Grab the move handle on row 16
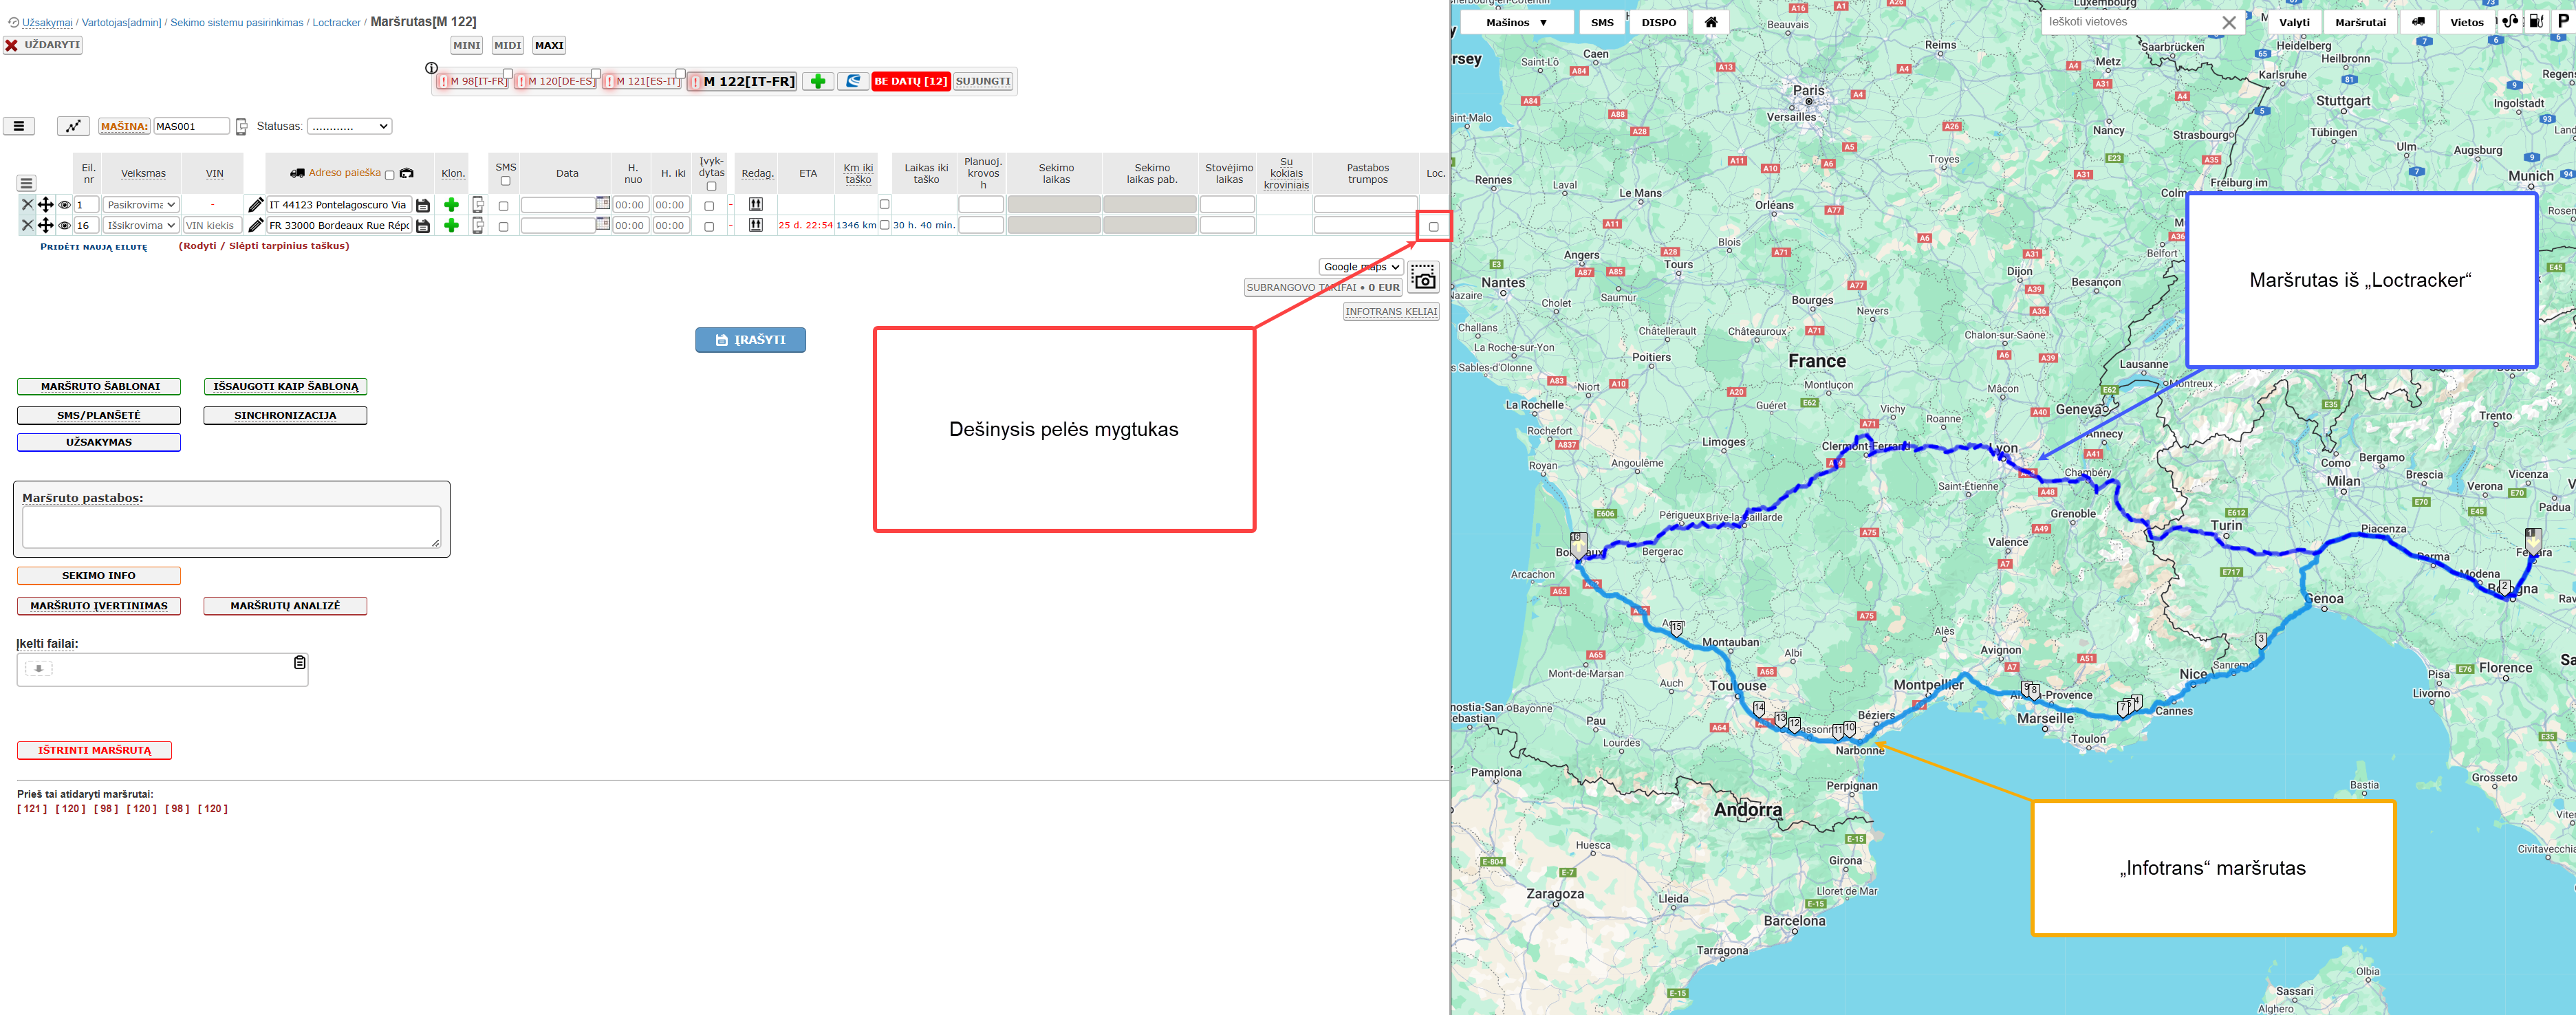This screenshot has height=1015, width=2576. pos(45,225)
